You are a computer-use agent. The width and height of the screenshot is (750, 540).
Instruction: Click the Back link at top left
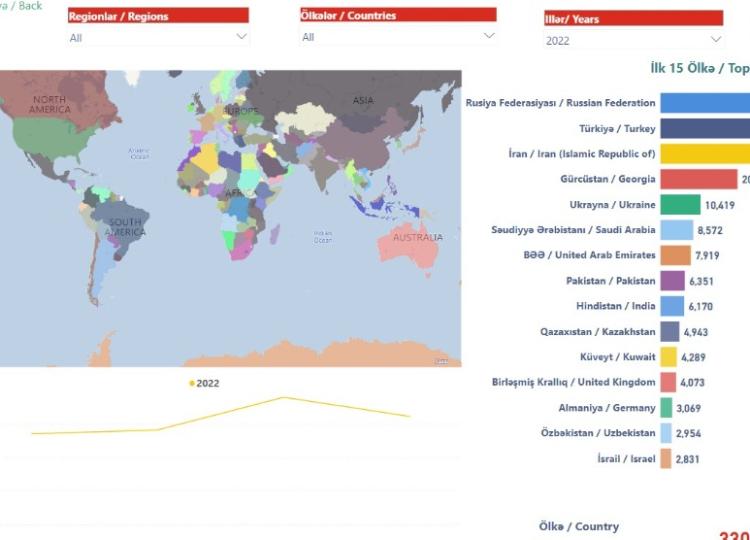coord(22,5)
